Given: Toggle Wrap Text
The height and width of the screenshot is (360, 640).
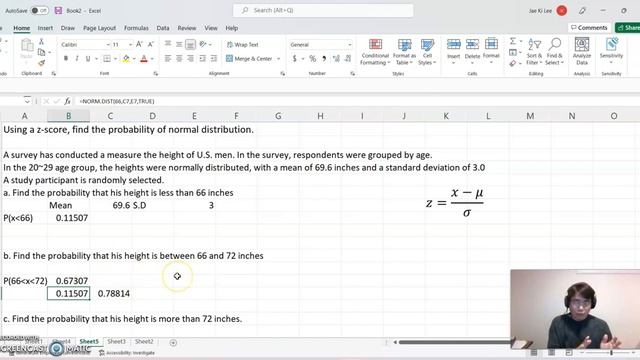Looking at the screenshot, I should click(242, 44).
